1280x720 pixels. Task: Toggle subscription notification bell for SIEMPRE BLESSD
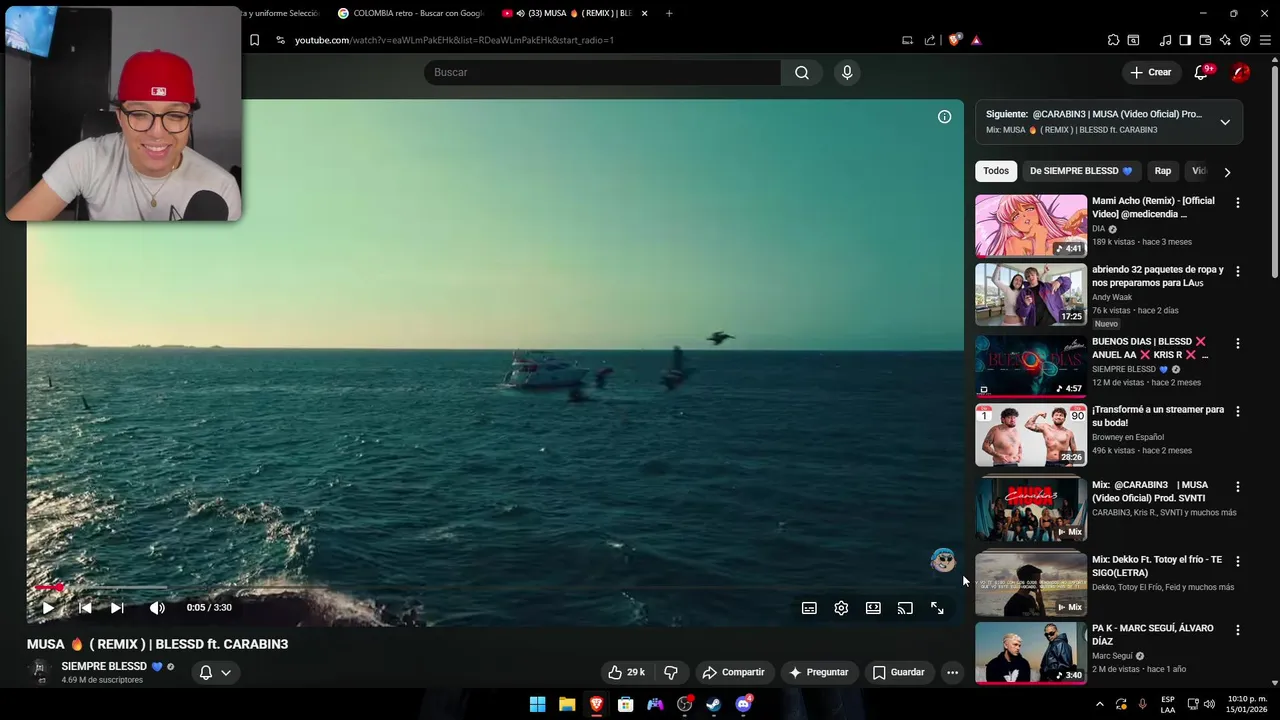(215, 672)
